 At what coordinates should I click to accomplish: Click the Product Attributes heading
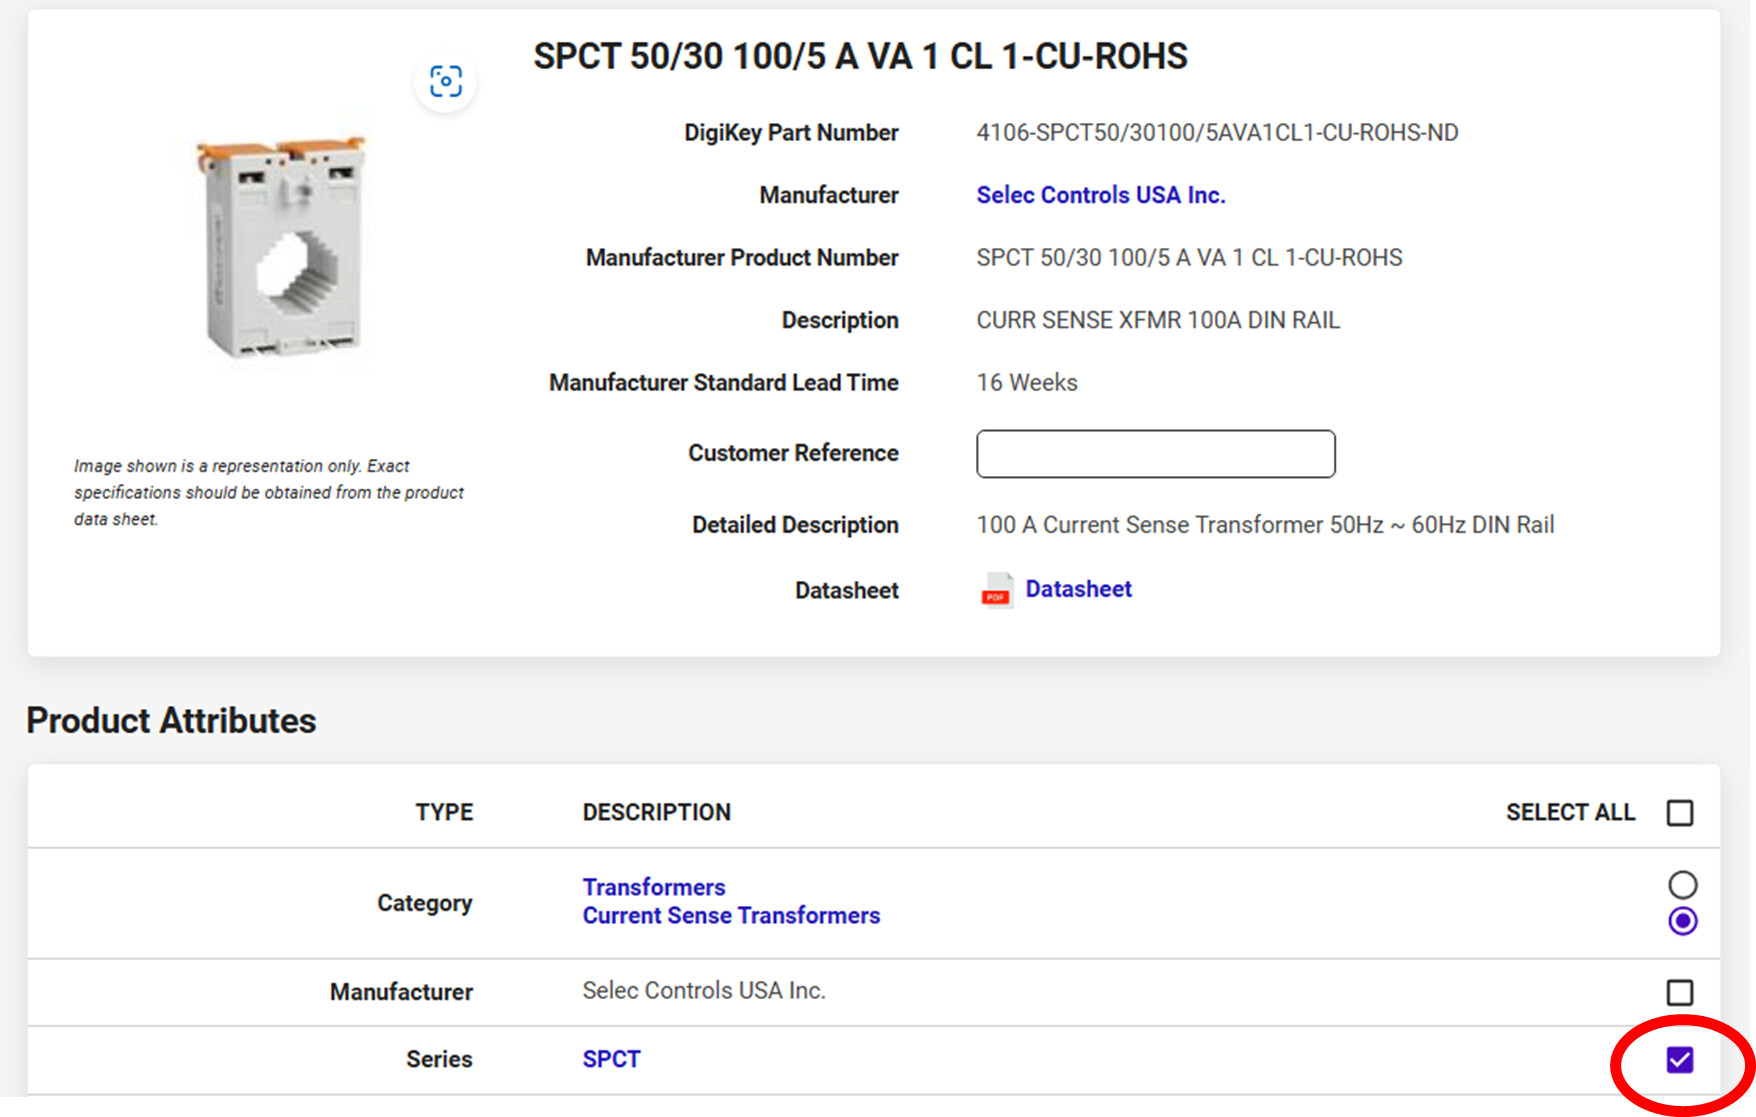pyautogui.click(x=171, y=721)
